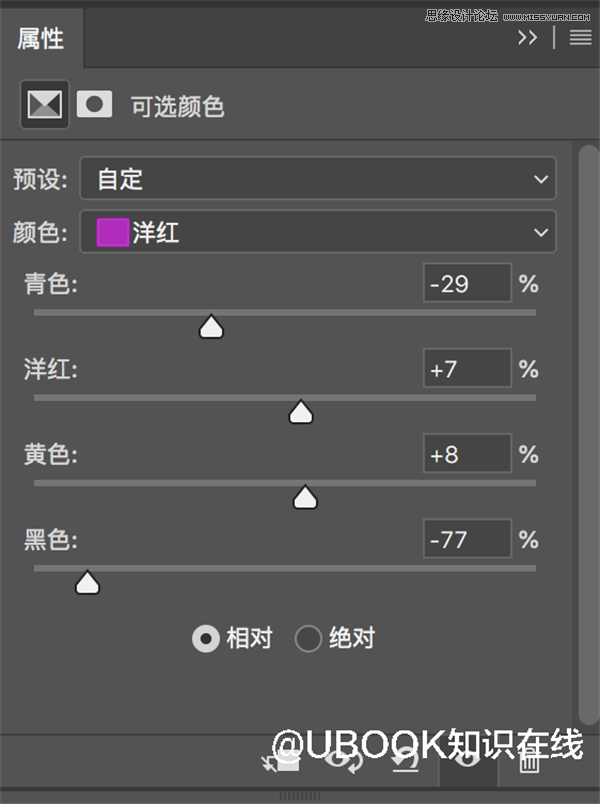The height and width of the screenshot is (804, 600).
Task: Click the 青色 value field showing -29
Action: [467, 284]
